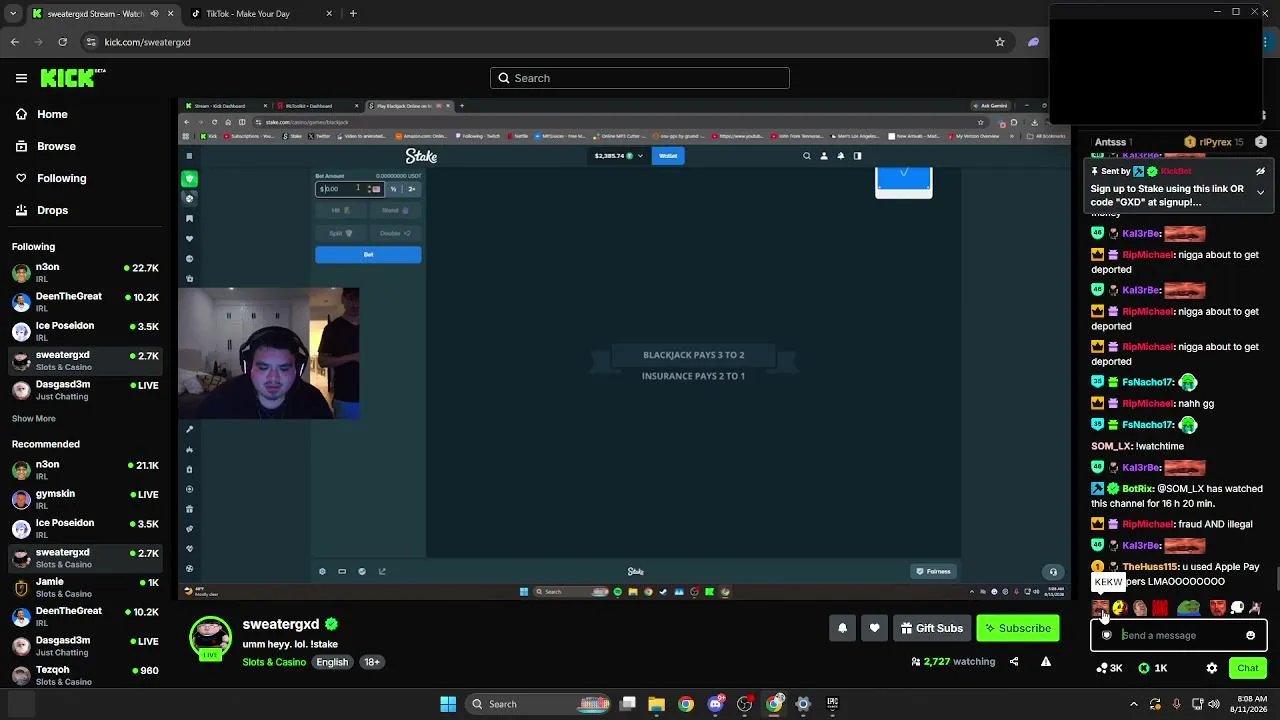Screen dimensions: 1280x720
Task: Open the Kick hamburger sidebar menu
Action: point(21,78)
